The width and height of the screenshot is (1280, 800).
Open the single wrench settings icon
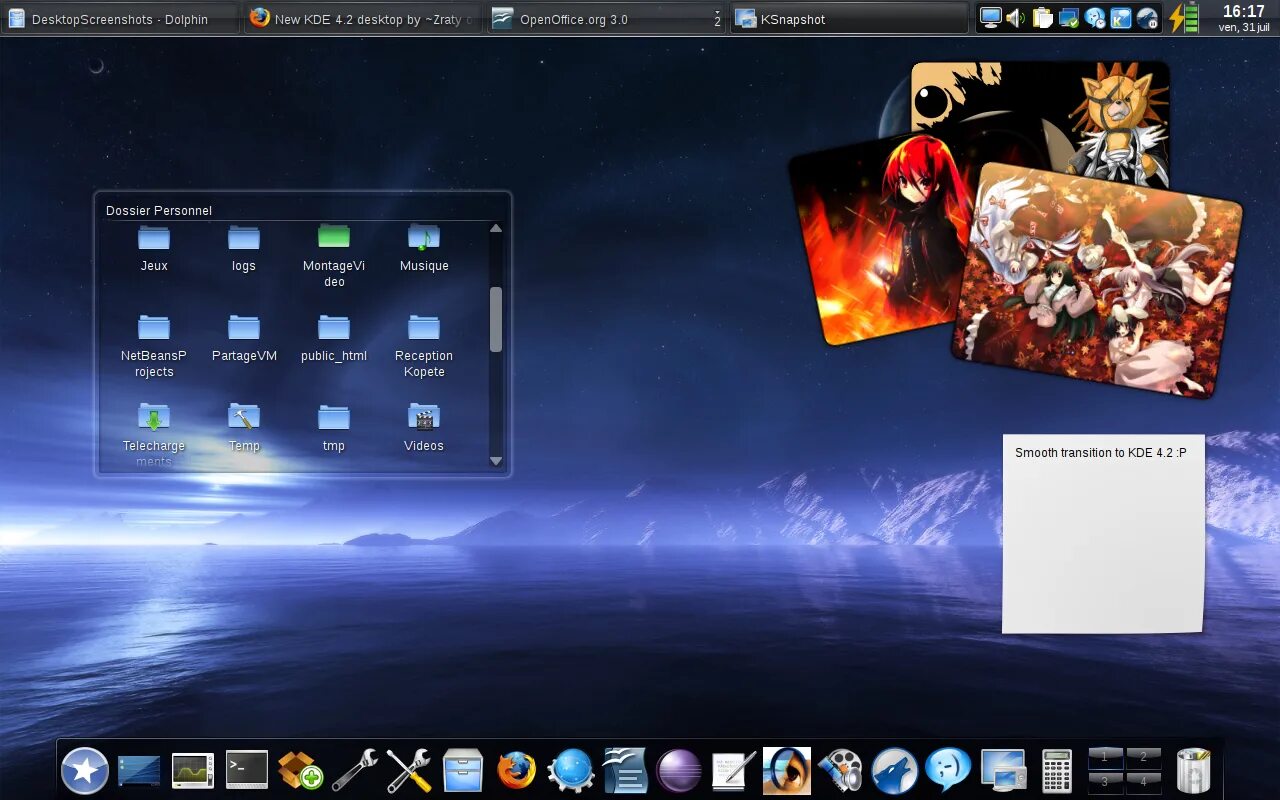pyautogui.click(x=354, y=771)
